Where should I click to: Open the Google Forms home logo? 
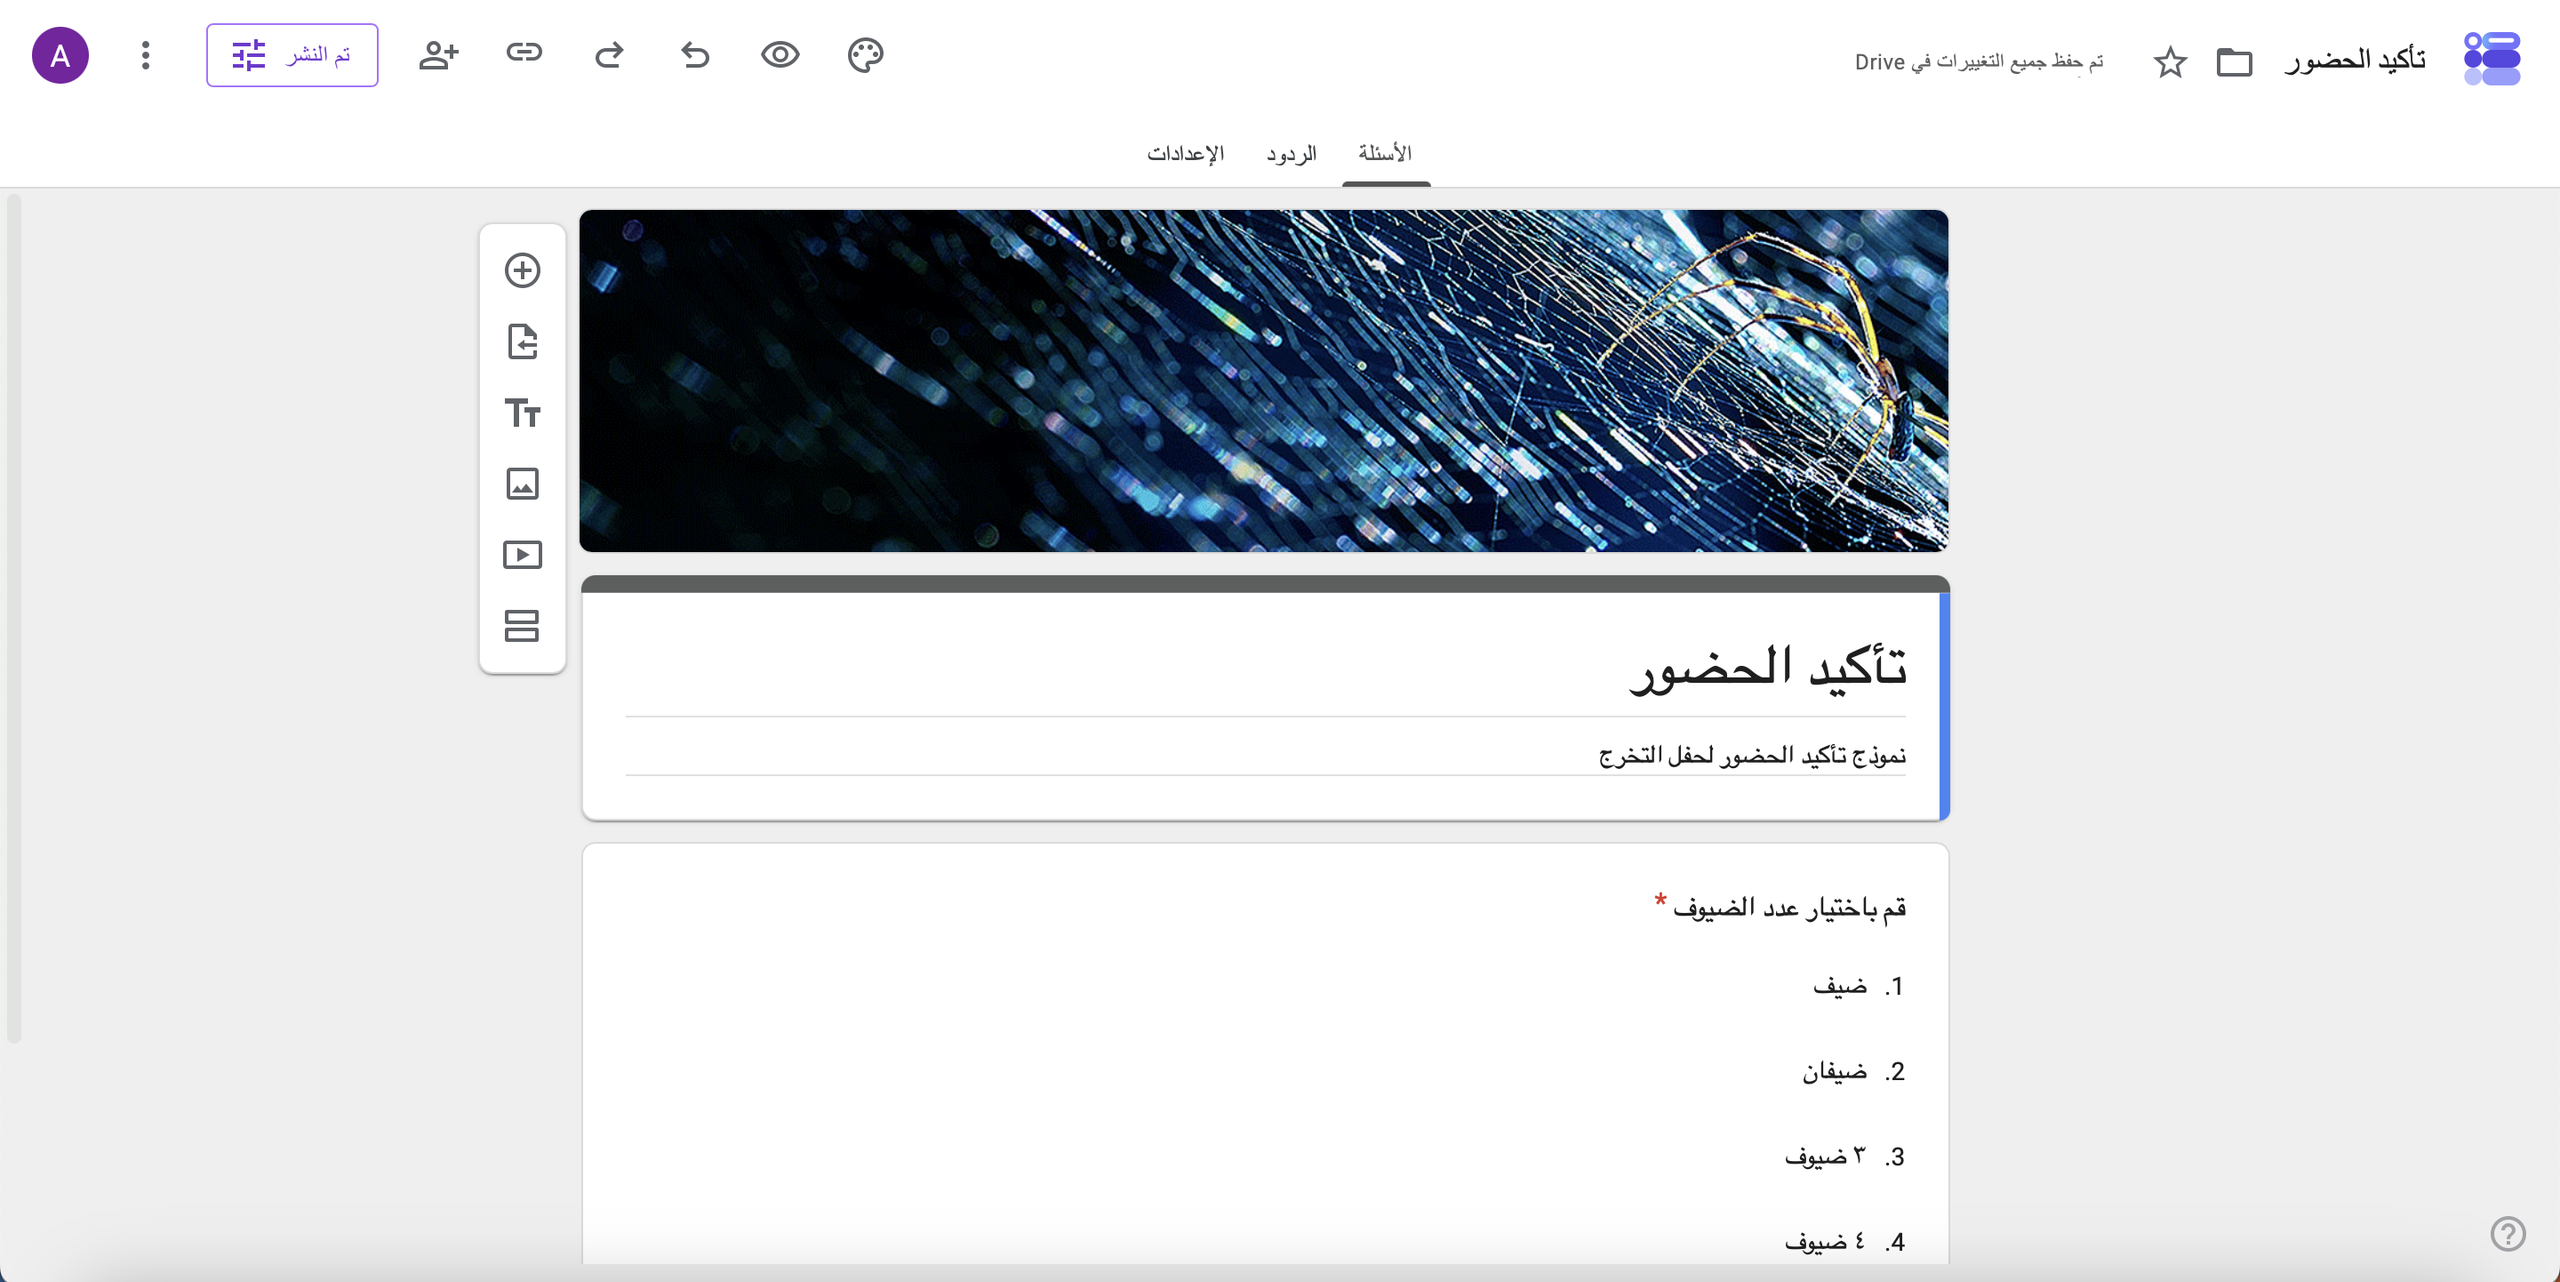pyautogui.click(x=2492, y=59)
